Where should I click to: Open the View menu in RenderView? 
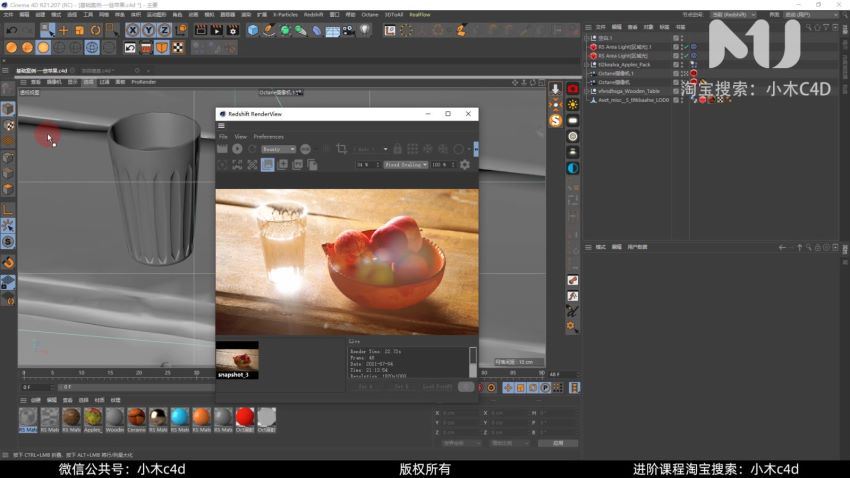pyautogui.click(x=240, y=136)
